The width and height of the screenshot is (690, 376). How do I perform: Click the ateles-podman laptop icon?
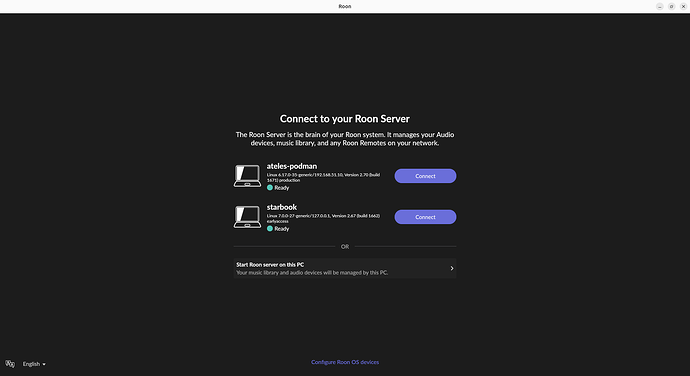tap(247, 176)
